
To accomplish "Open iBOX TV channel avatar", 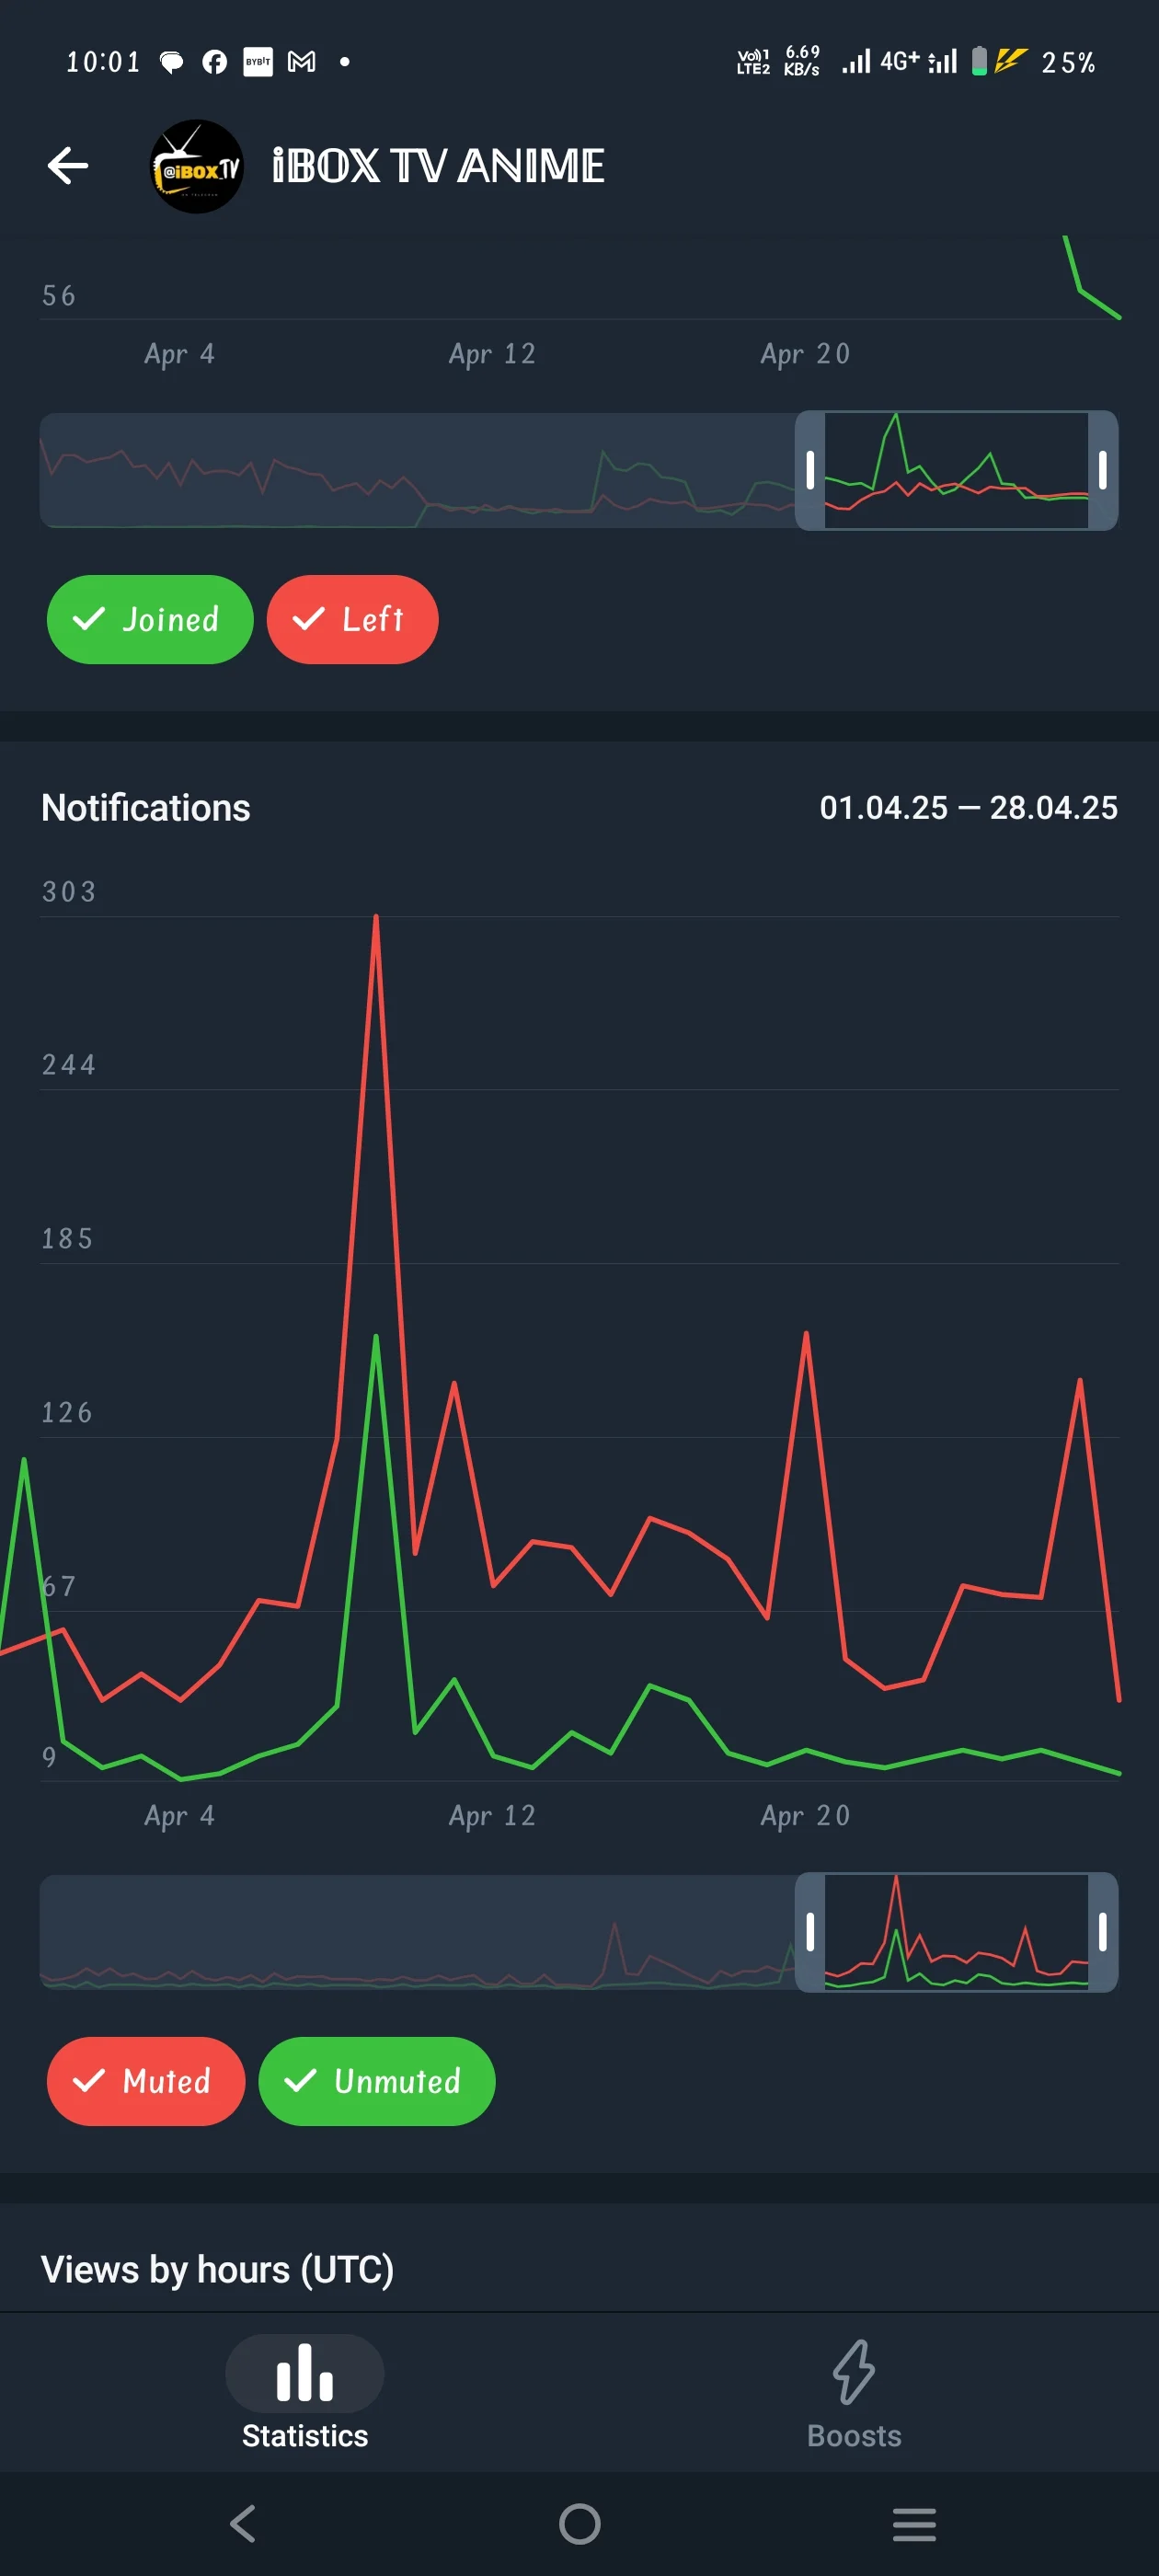I will click(x=196, y=166).
